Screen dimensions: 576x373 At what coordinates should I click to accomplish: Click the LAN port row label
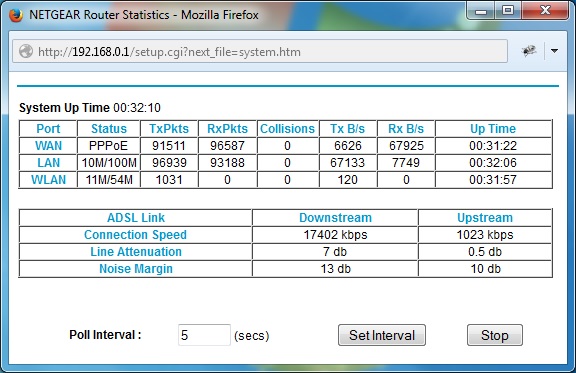tap(48, 162)
